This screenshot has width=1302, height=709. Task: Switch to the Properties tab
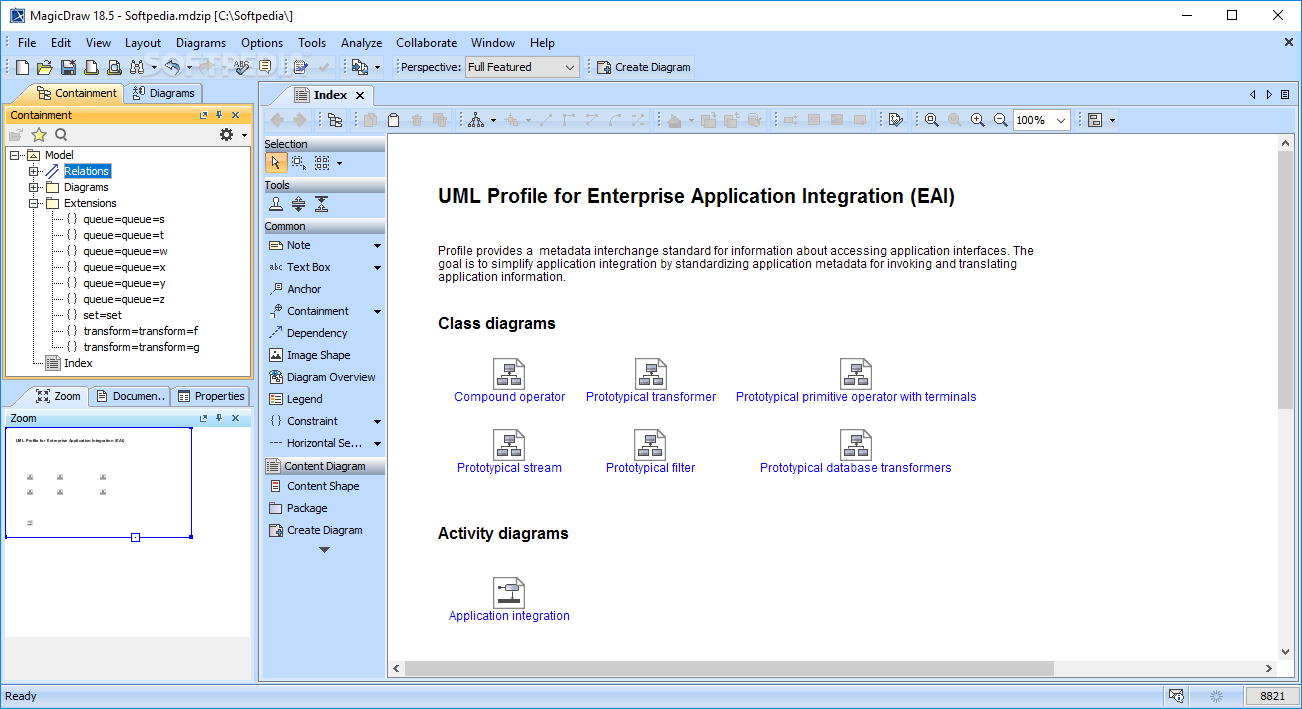(x=211, y=396)
